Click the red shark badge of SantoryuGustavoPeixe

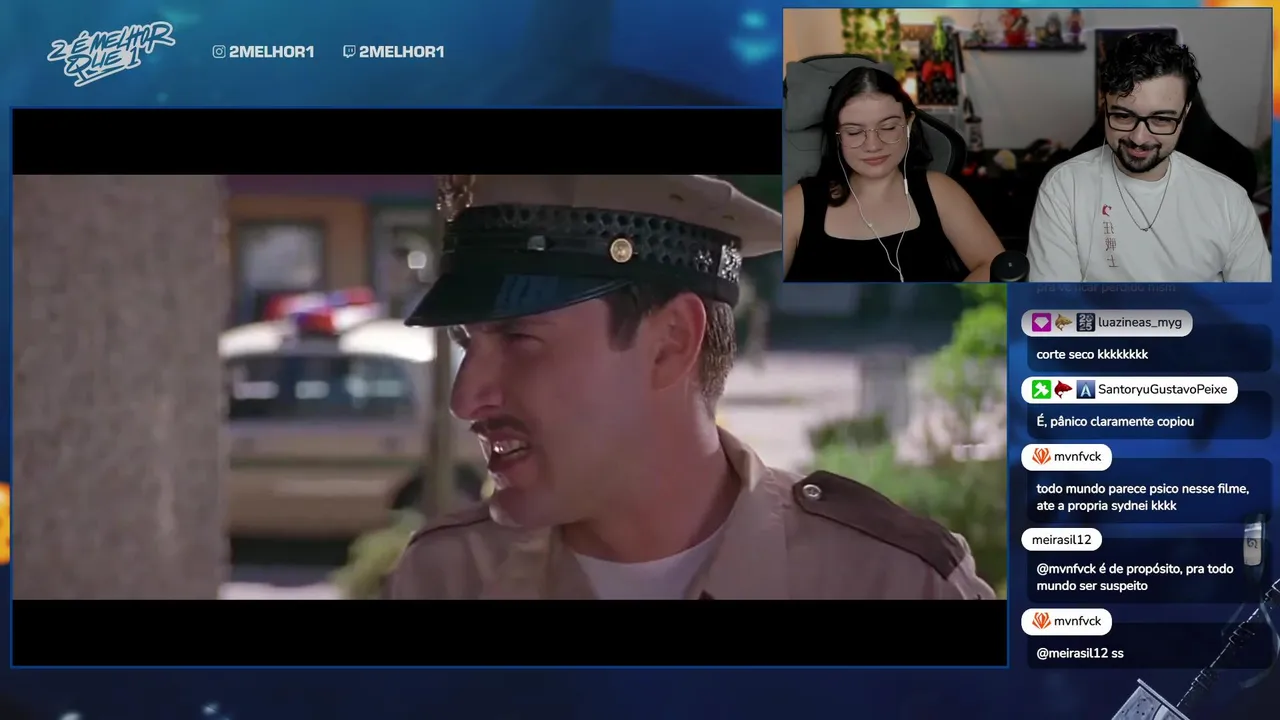[x=1063, y=390]
